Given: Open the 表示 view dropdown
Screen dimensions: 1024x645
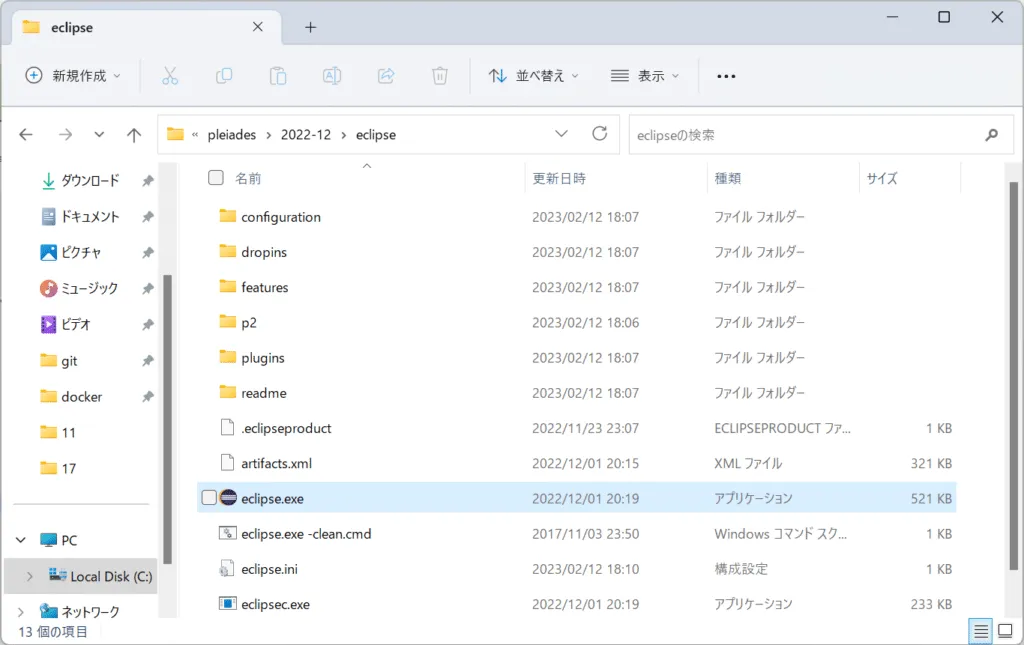Looking at the screenshot, I should 645,76.
